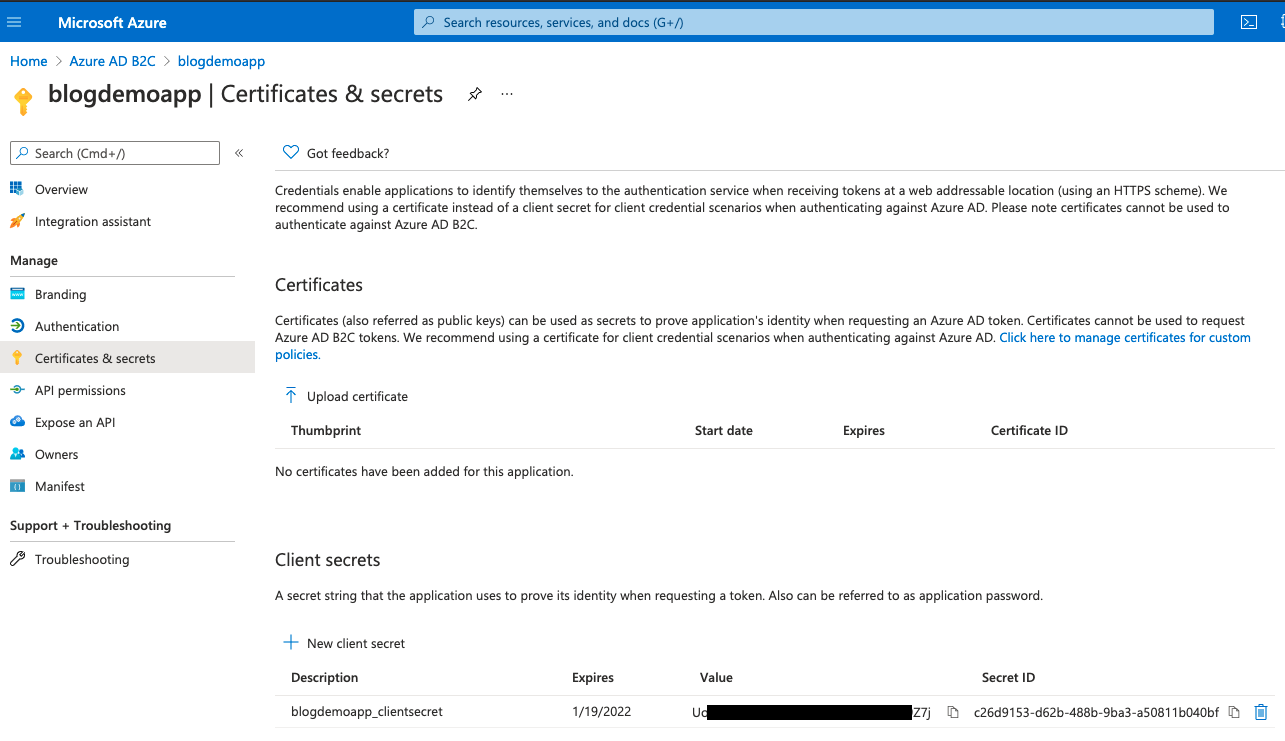Select the blogdemoapp_clientsecret description cell
The height and width of the screenshot is (741, 1285).
367,712
